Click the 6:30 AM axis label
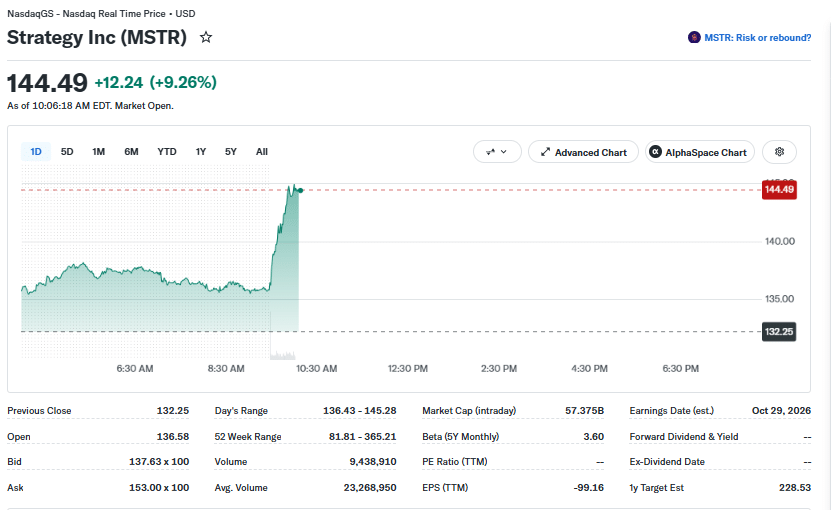The height and width of the screenshot is (510, 831). (x=135, y=368)
